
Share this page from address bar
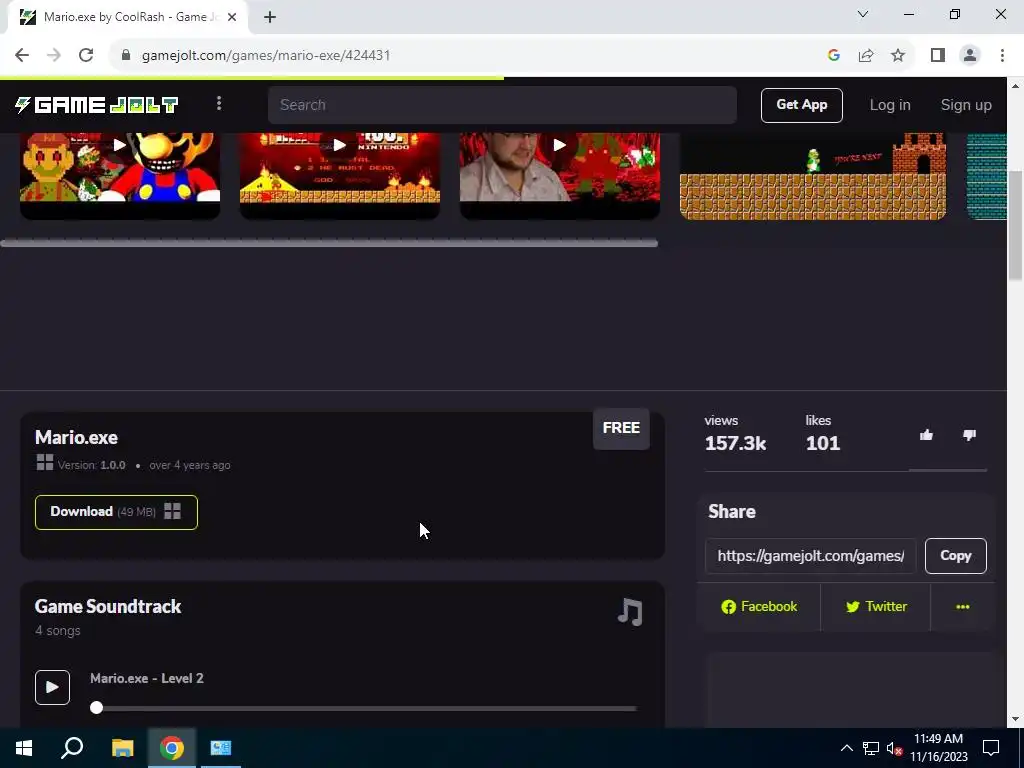(x=866, y=56)
